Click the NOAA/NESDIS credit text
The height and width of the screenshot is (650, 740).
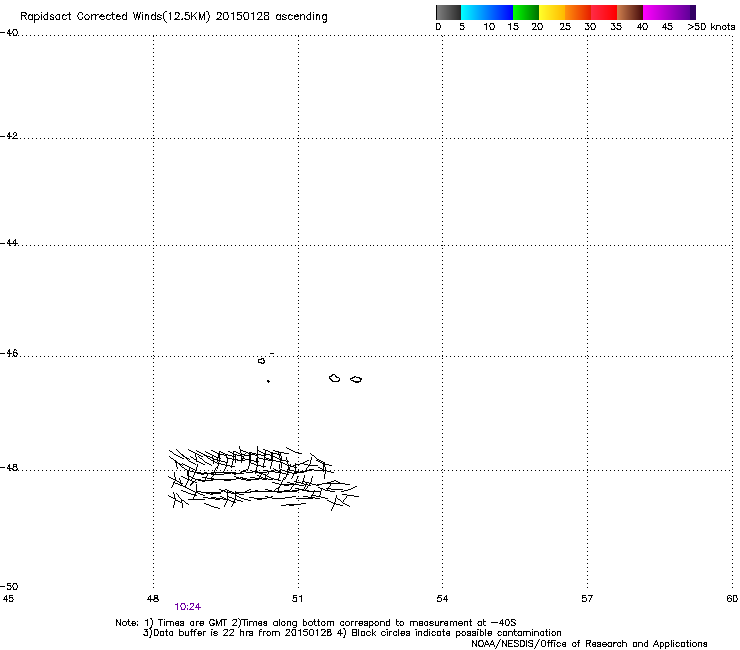pyautogui.click(x=589, y=644)
